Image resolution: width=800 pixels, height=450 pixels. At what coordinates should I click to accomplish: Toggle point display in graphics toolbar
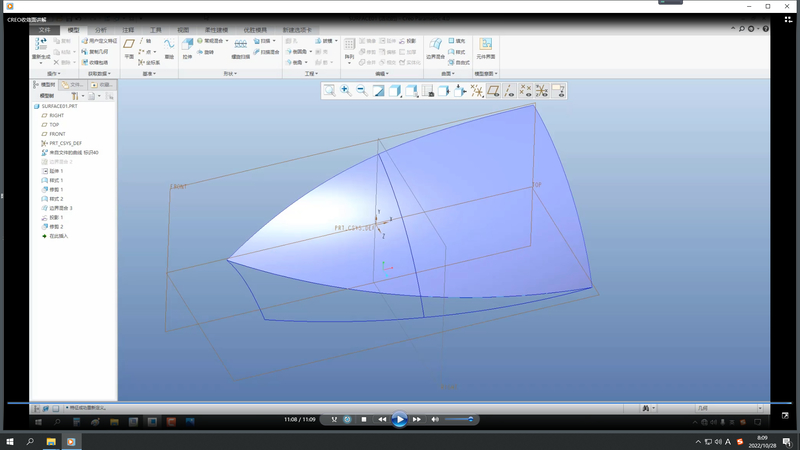(526, 91)
